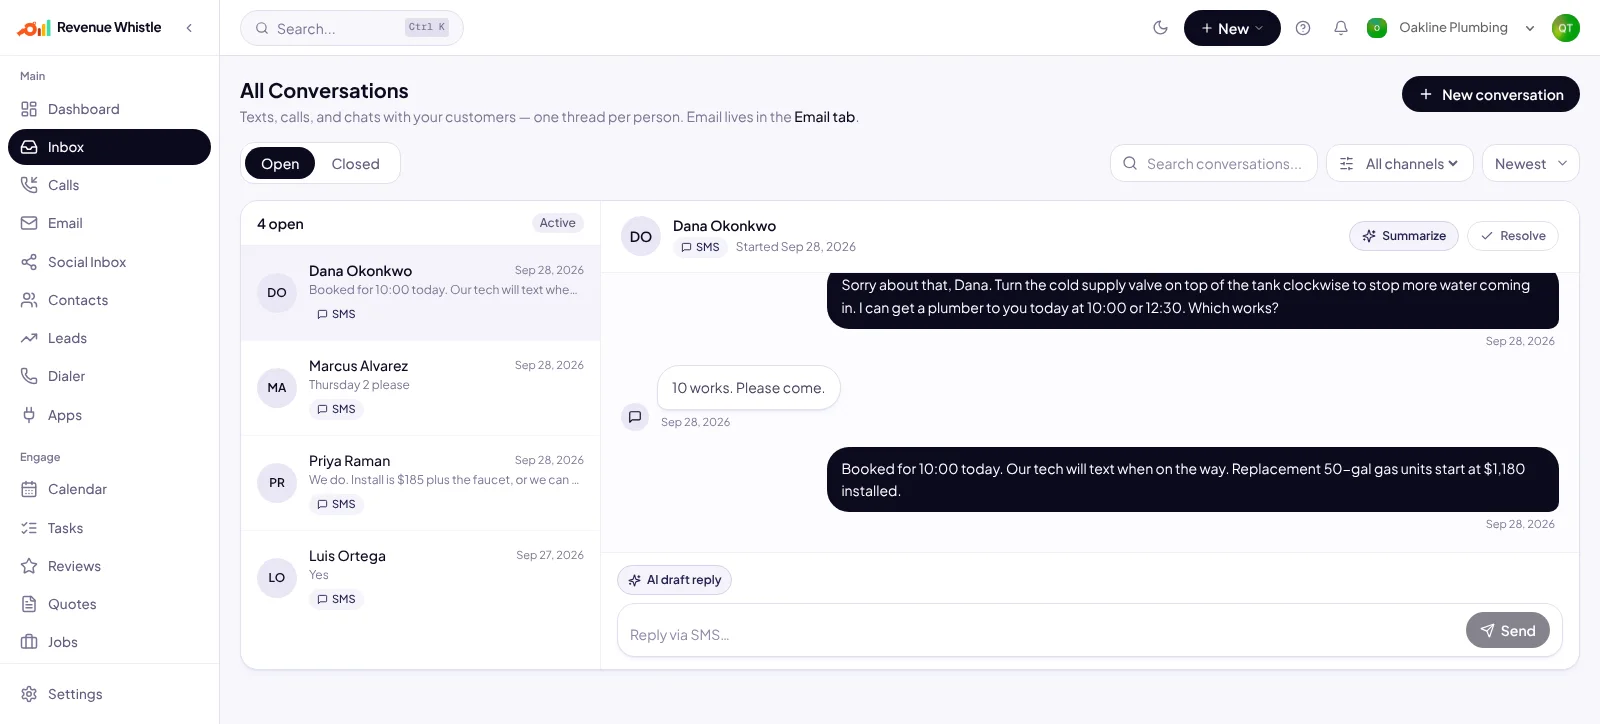Open the Reviews page

[x=110, y=566]
